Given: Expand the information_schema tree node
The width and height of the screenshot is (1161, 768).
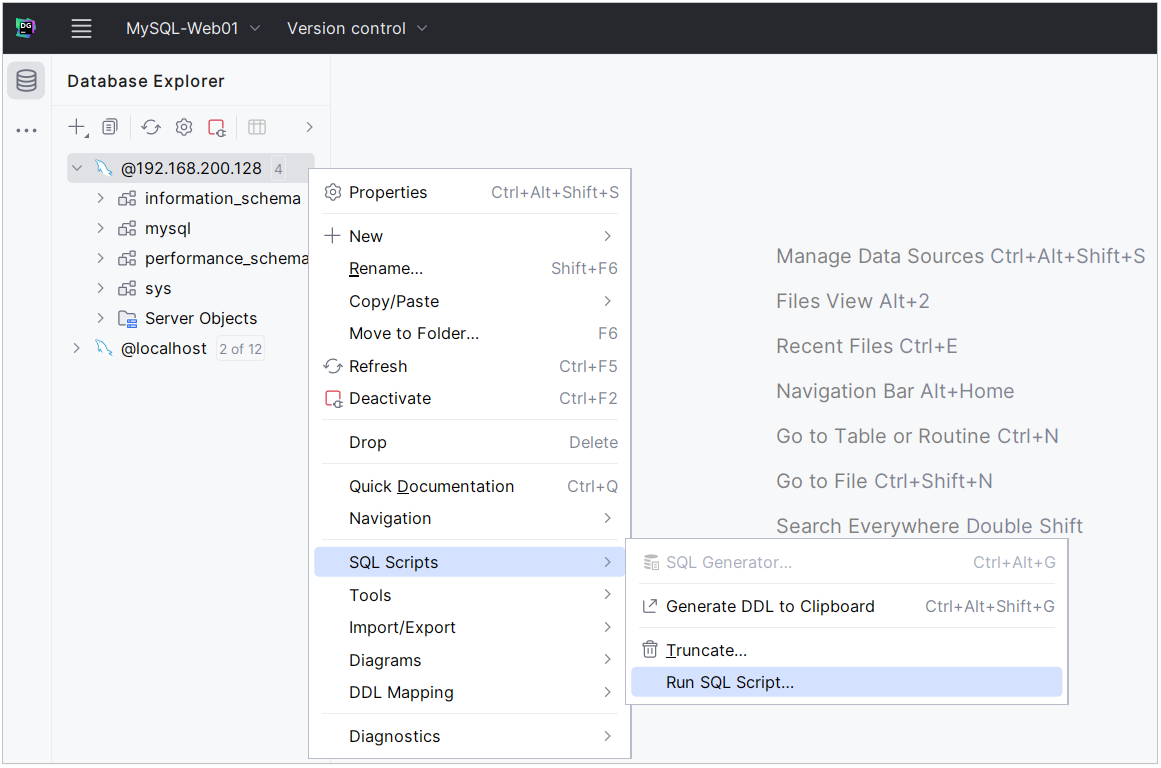Looking at the screenshot, I should coord(100,198).
